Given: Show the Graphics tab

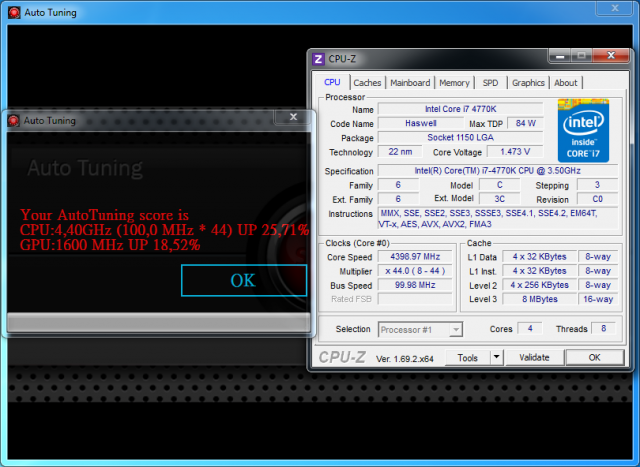Looking at the screenshot, I should [x=528, y=83].
